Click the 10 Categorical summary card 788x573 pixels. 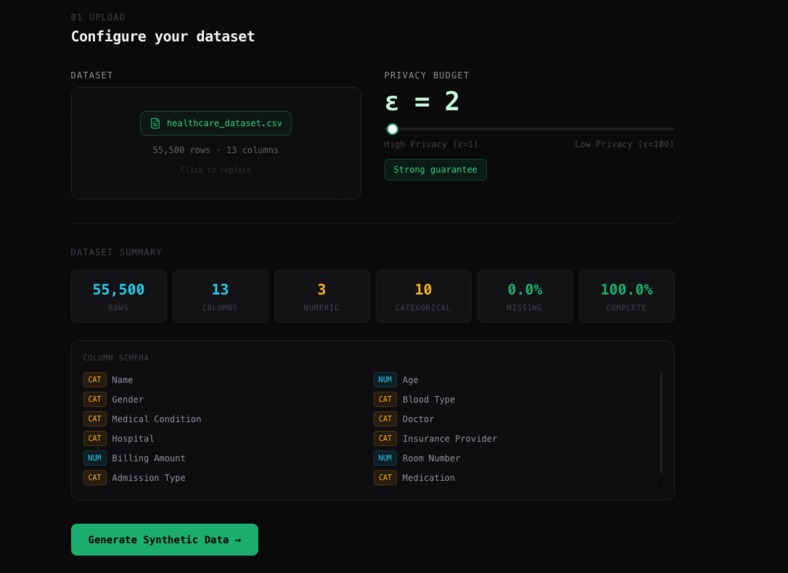point(423,296)
